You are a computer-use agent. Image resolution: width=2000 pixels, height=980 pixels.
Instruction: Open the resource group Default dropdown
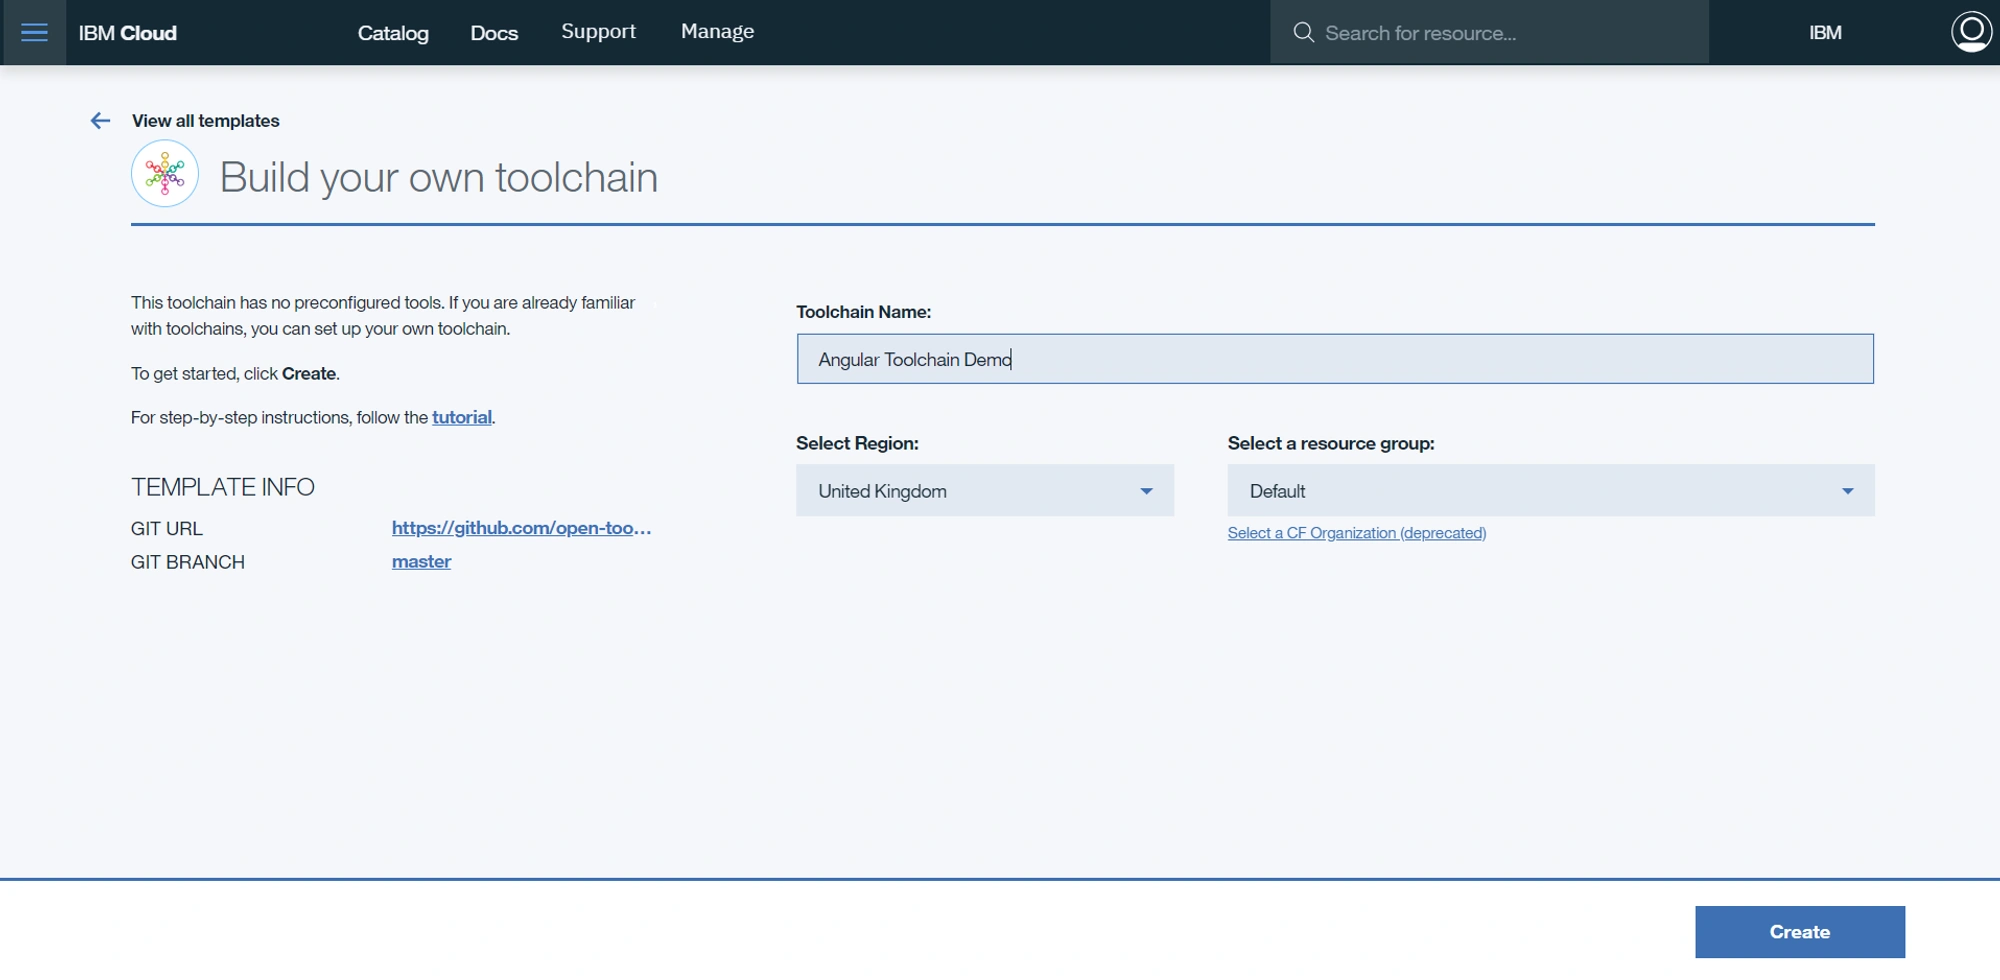[1551, 491]
